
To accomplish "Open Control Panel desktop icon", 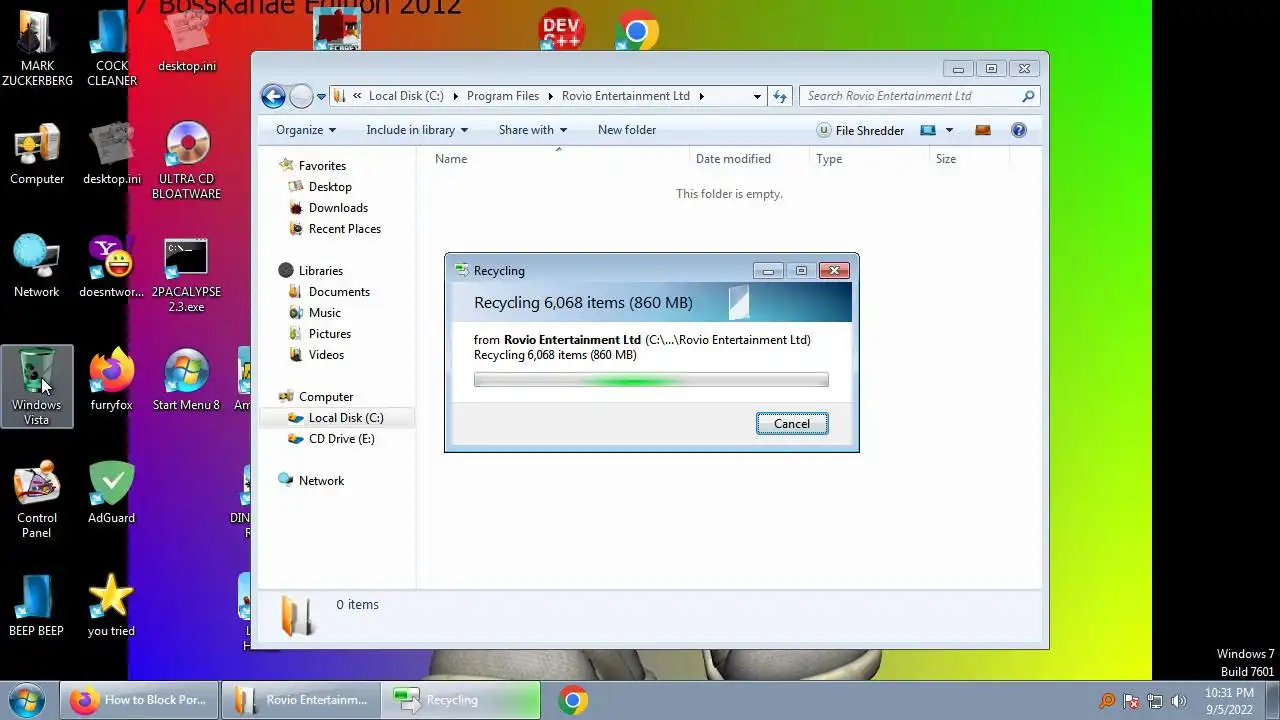I will pyautogui.click(x=37, y=500).
